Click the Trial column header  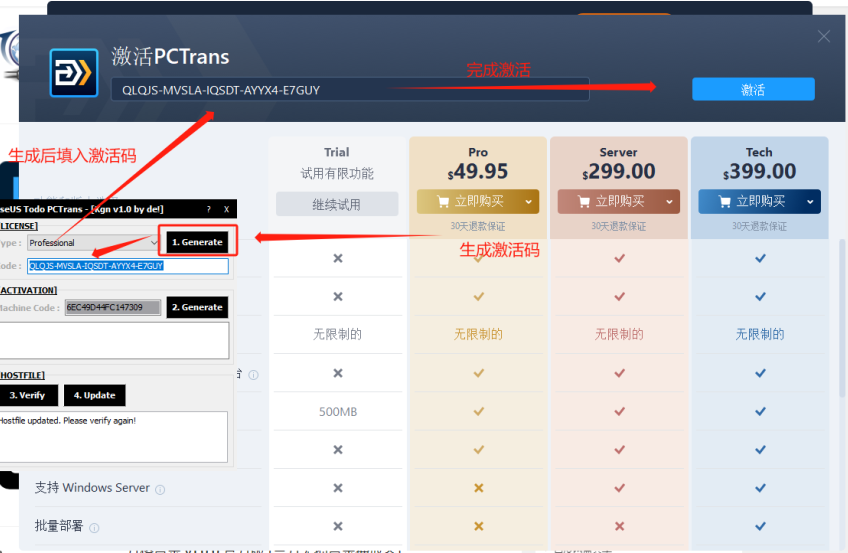point(336,152)
